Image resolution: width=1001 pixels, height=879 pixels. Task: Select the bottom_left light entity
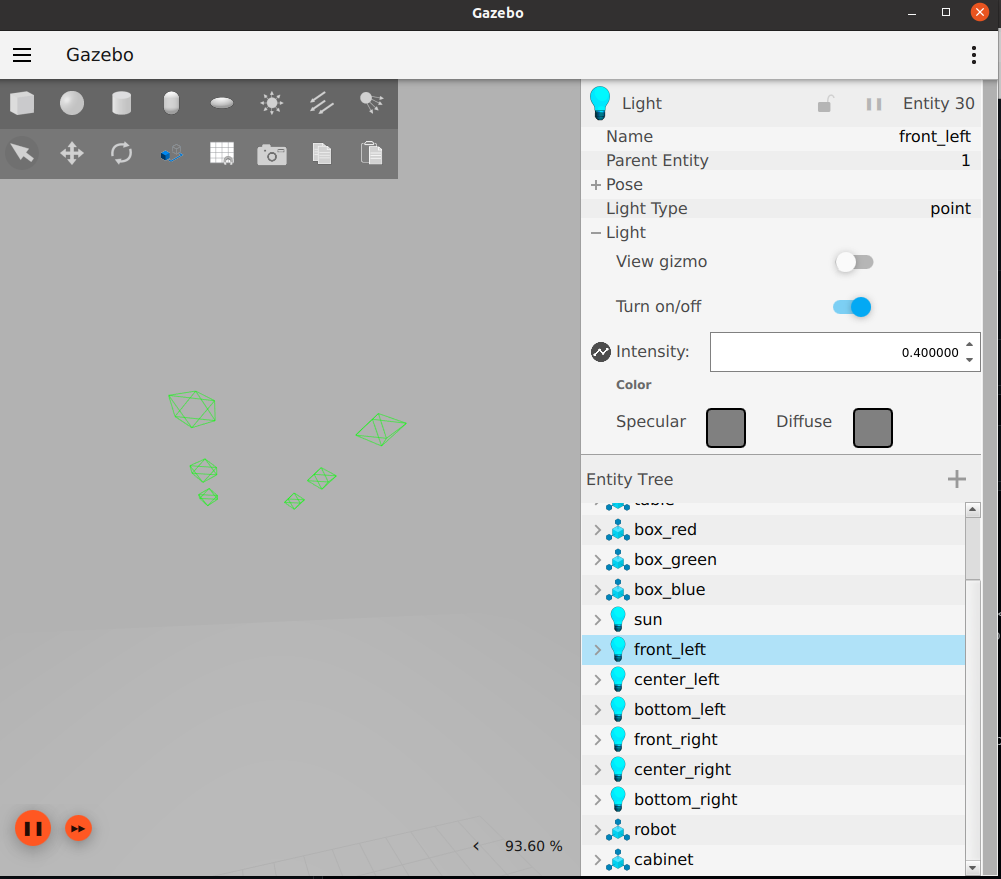click(x=773, y=710)
